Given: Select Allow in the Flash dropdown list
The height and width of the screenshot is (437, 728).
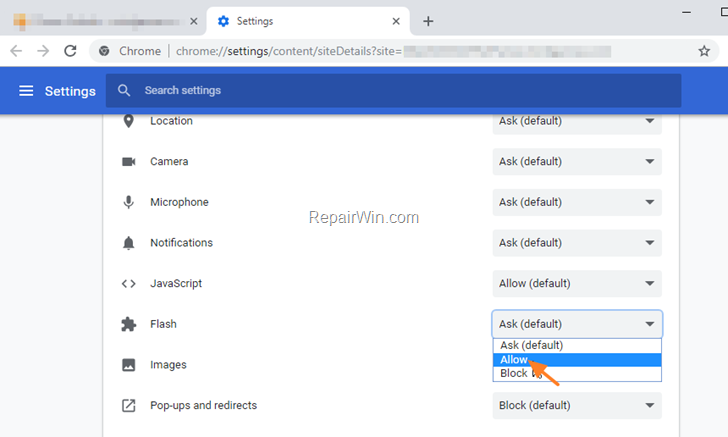Looking at the screenshot, I should coord(577,360).
